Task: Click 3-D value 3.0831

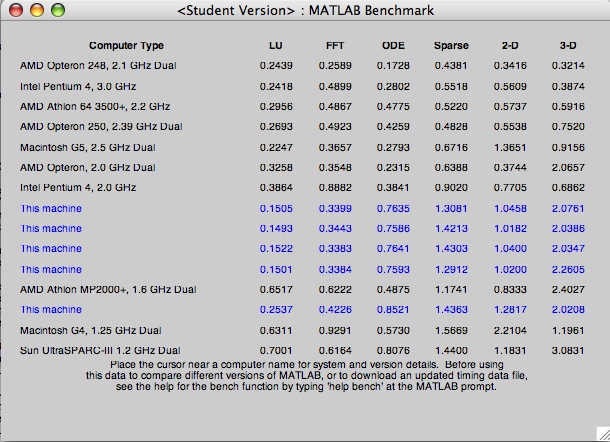Action: (568, 351)
